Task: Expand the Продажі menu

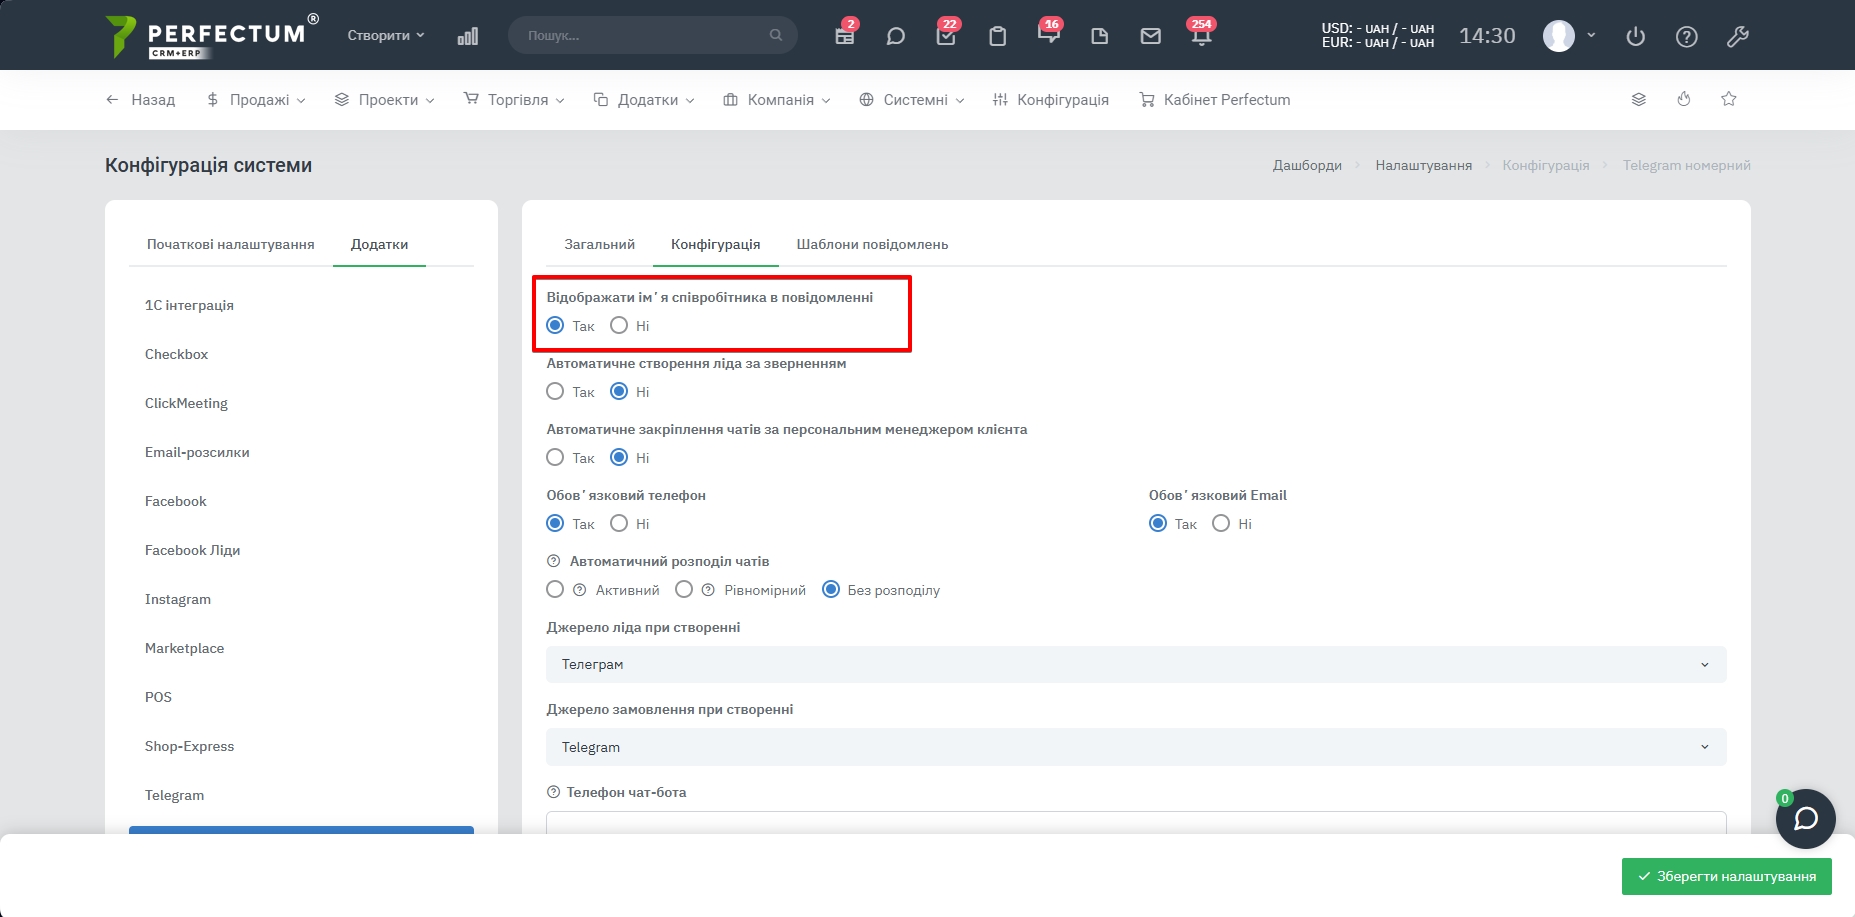Action: 256,99
